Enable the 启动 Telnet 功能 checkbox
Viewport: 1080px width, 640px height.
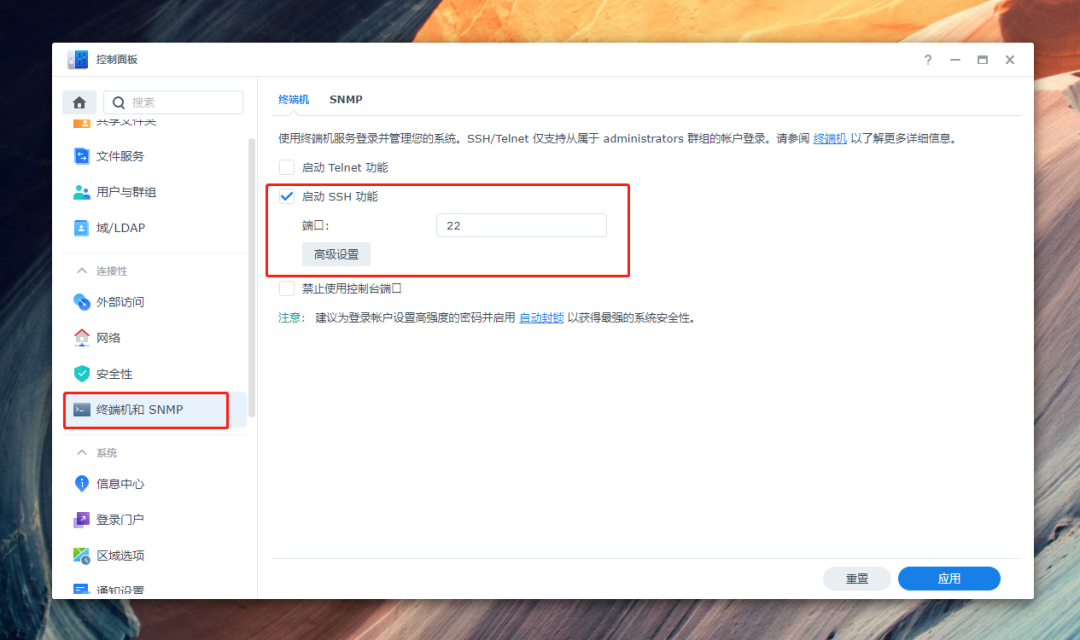point(287,167)
